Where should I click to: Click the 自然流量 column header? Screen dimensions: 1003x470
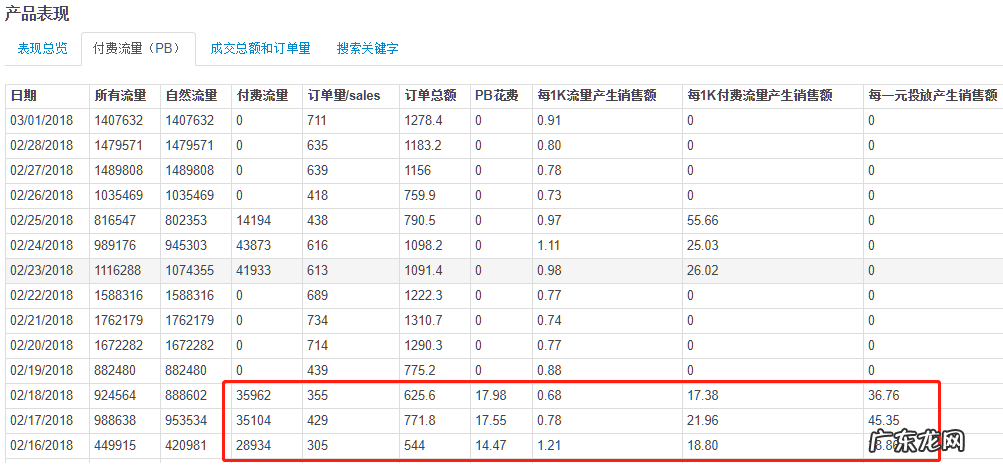click(190, 96)
